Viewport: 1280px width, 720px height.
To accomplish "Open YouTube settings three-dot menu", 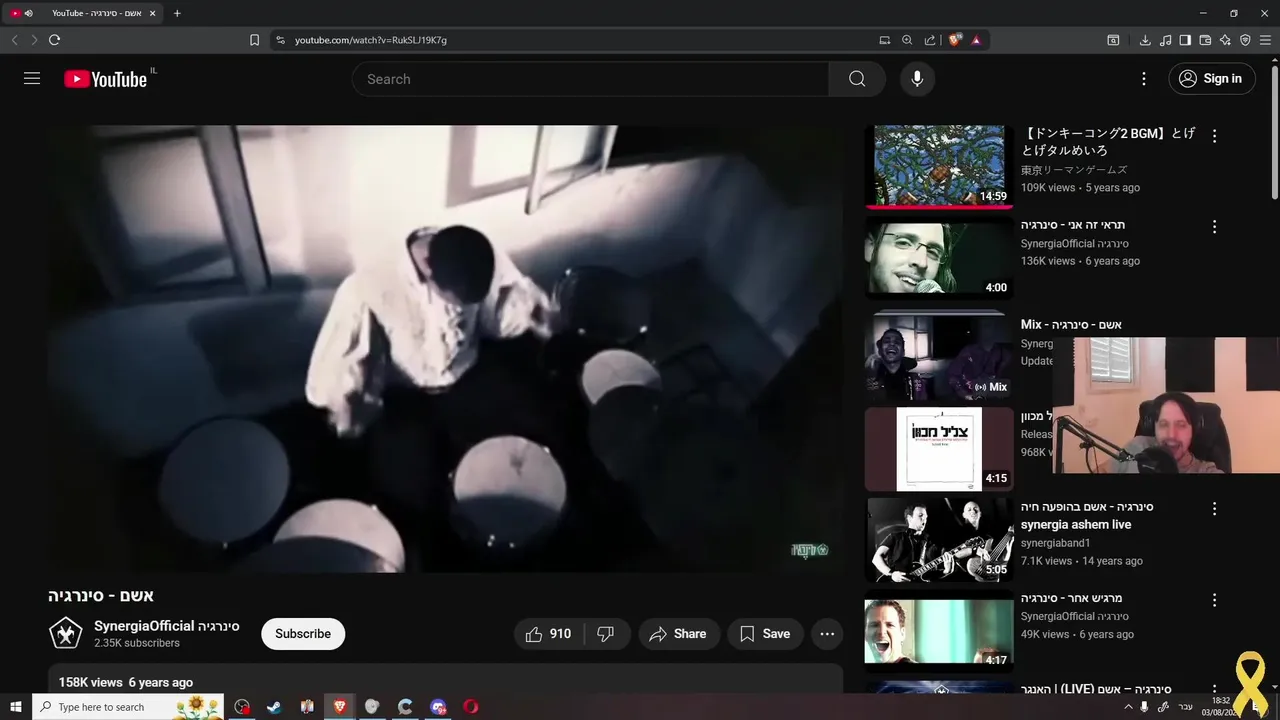I will point(1144,79).
